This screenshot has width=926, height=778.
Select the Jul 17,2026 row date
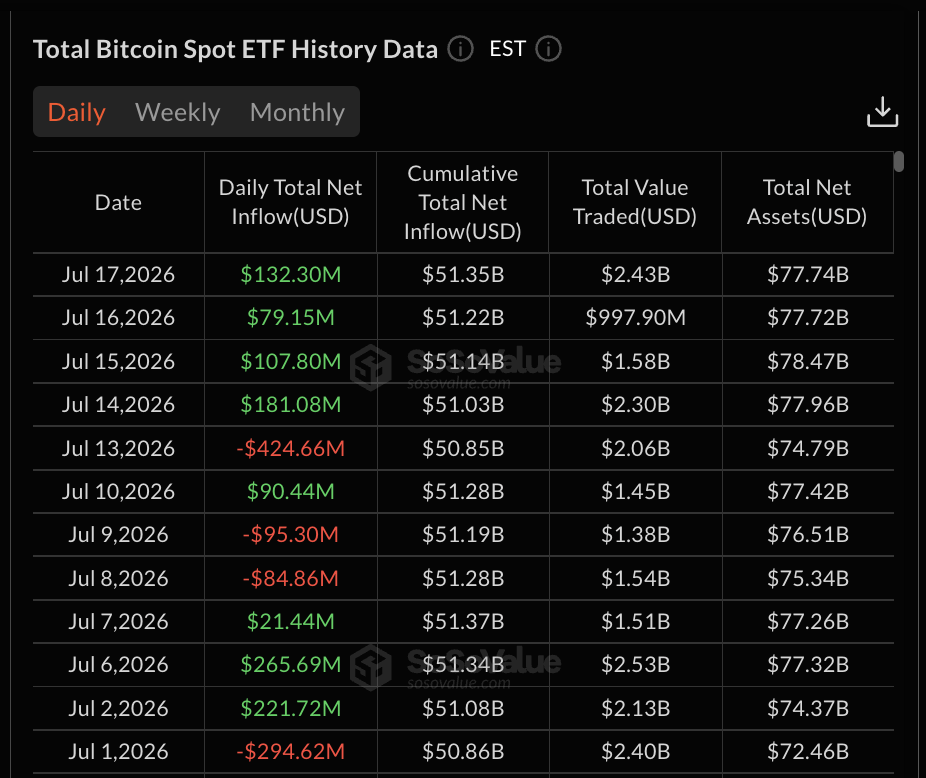118,275
